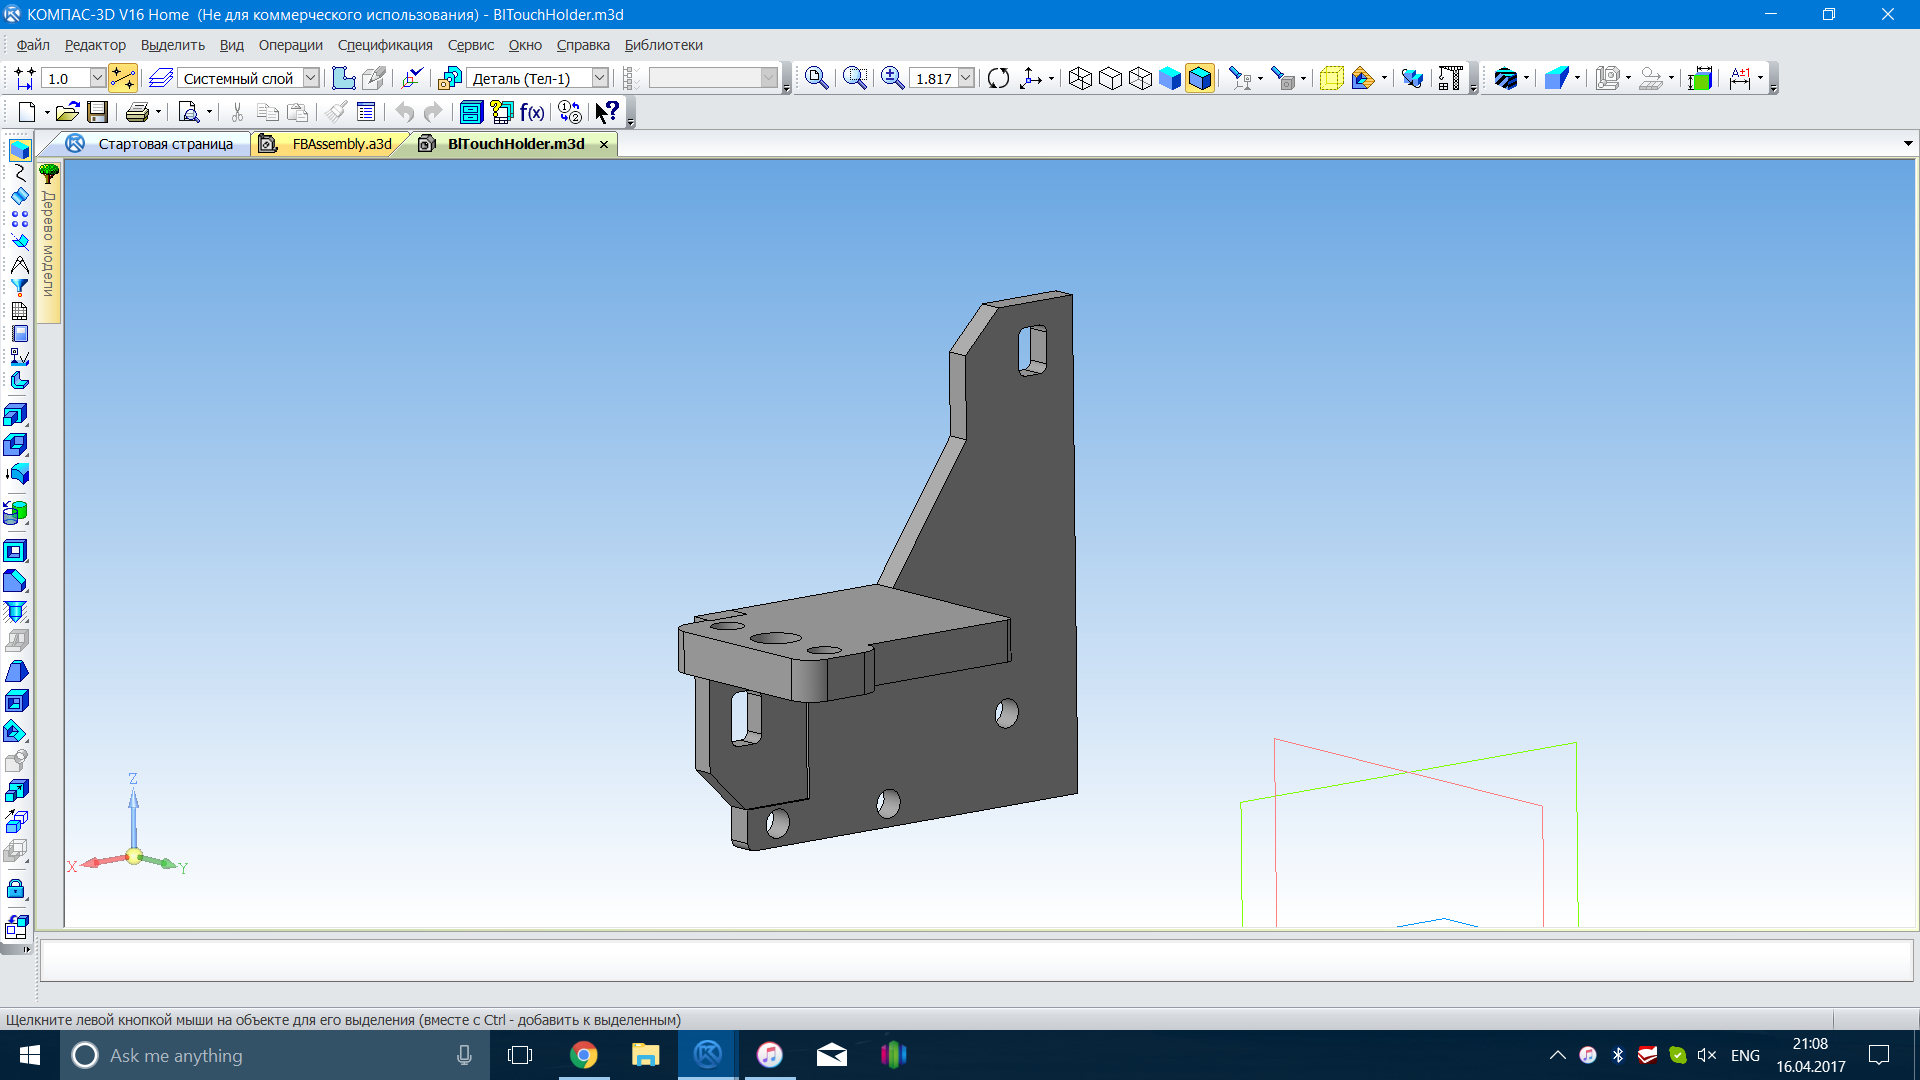The image size is (1920, 1080).
Task: Open a file with the folder icon
Action: point(67,112)
